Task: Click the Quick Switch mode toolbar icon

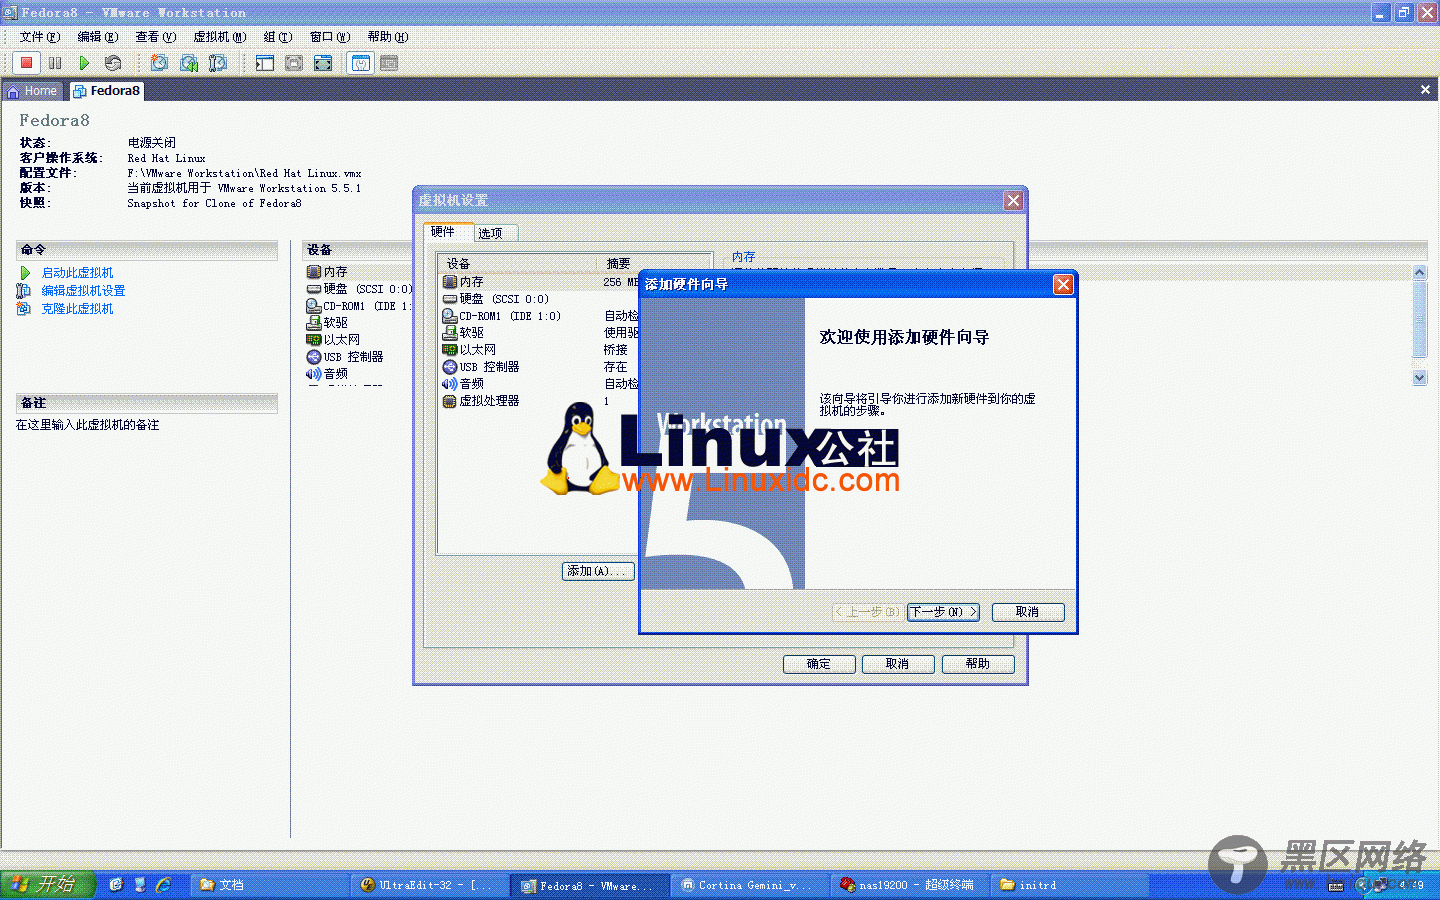Action: click(x=294, y=63)
